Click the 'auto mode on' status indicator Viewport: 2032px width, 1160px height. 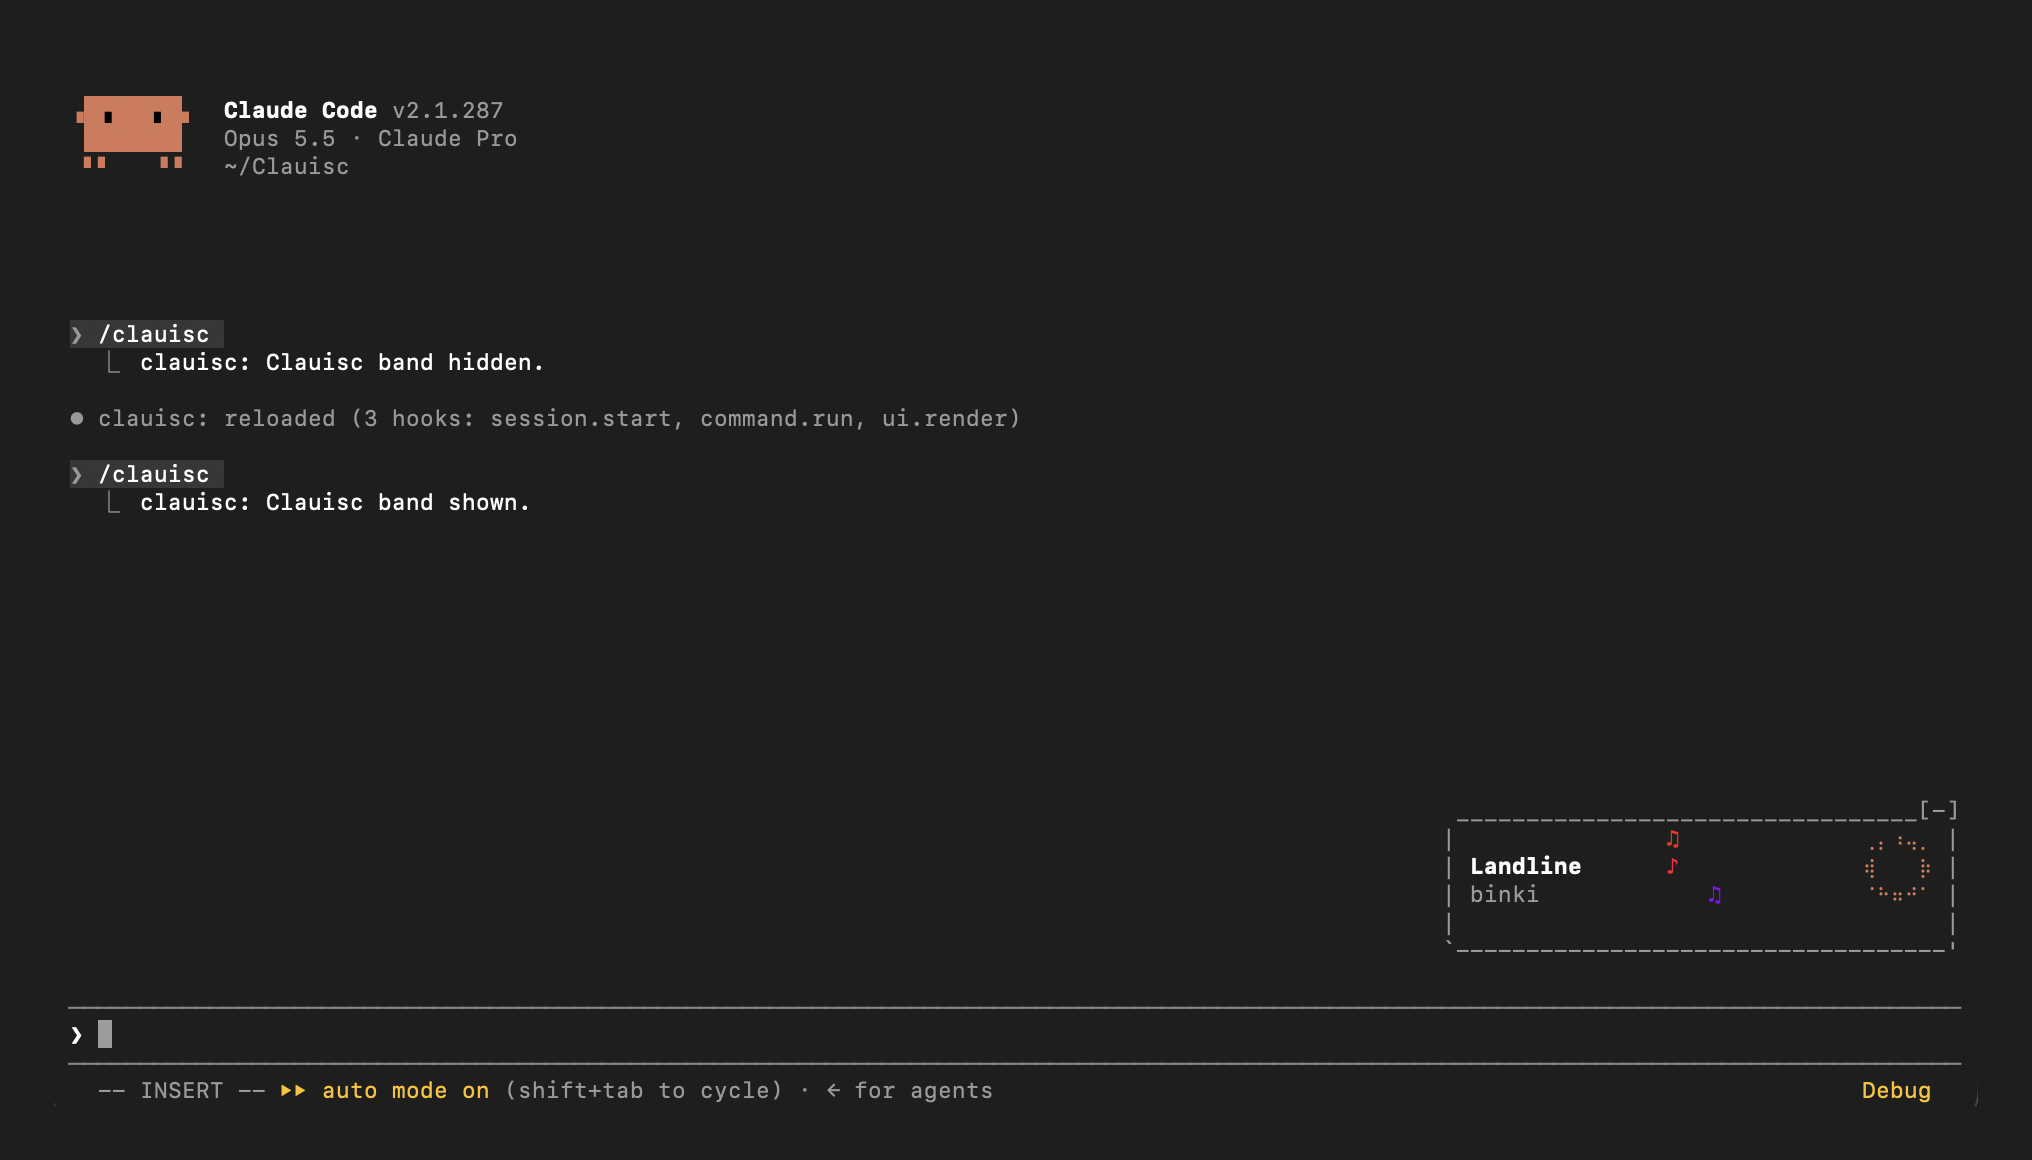click(405, 1091)
